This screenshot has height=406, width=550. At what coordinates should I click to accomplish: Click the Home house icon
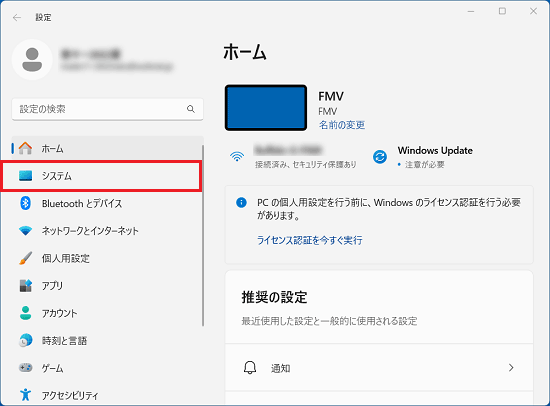[25, 148]
